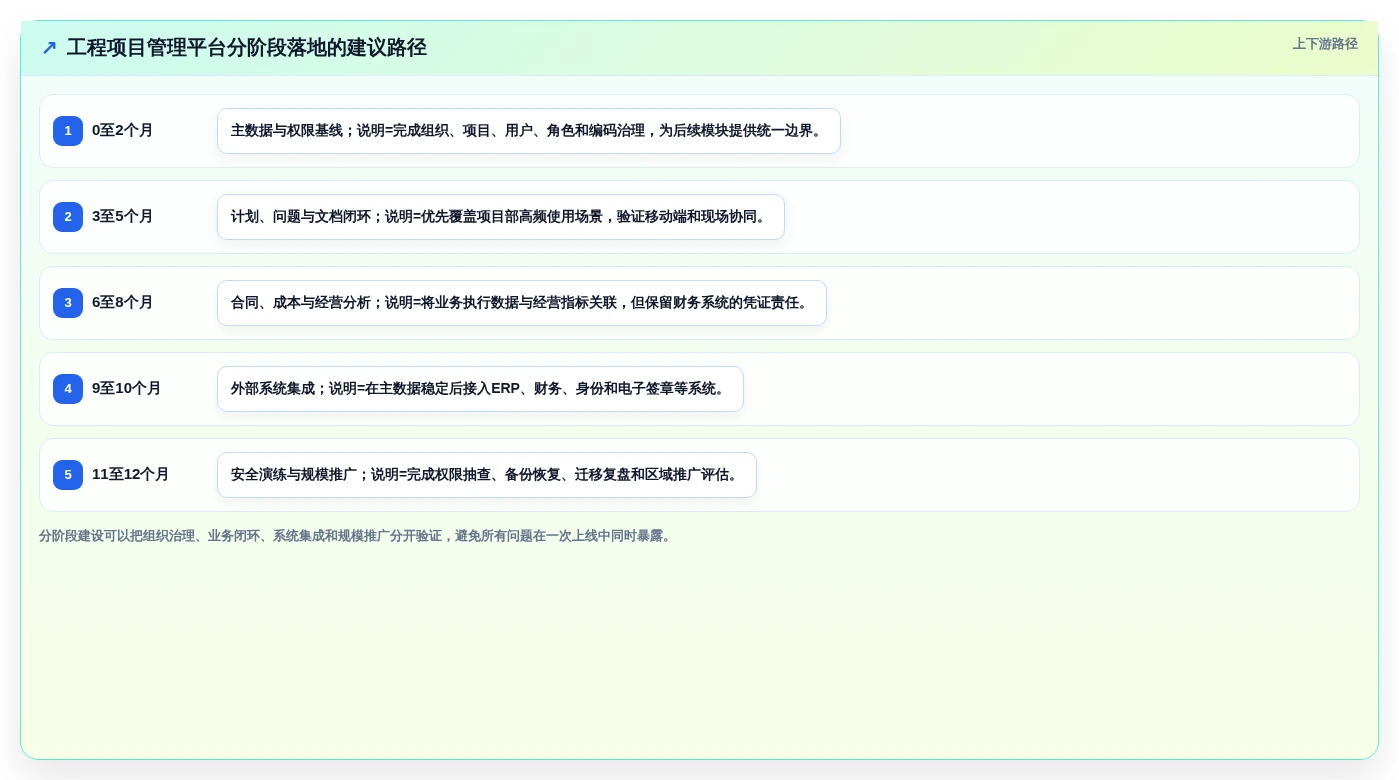Click the step 4 number badge
1399x780 pixels.
[68, 389]
